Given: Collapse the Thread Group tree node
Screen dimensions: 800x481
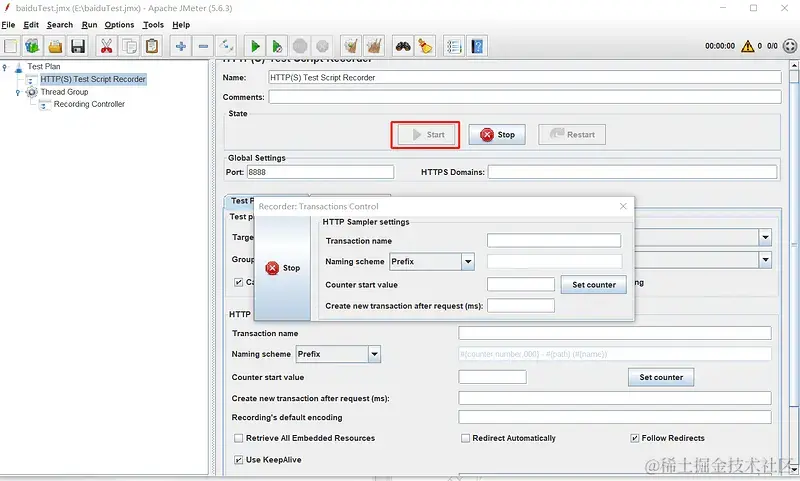Looking at the screenshot, I should (18, 92).
